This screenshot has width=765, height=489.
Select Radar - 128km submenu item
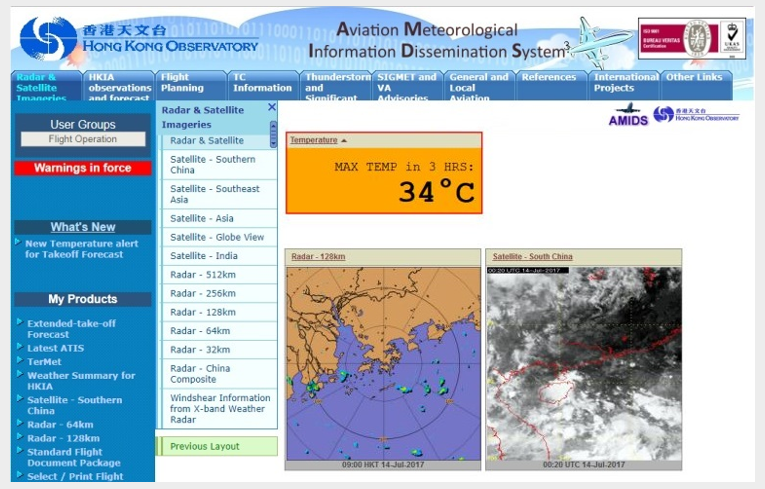click(x=219, y=312)
